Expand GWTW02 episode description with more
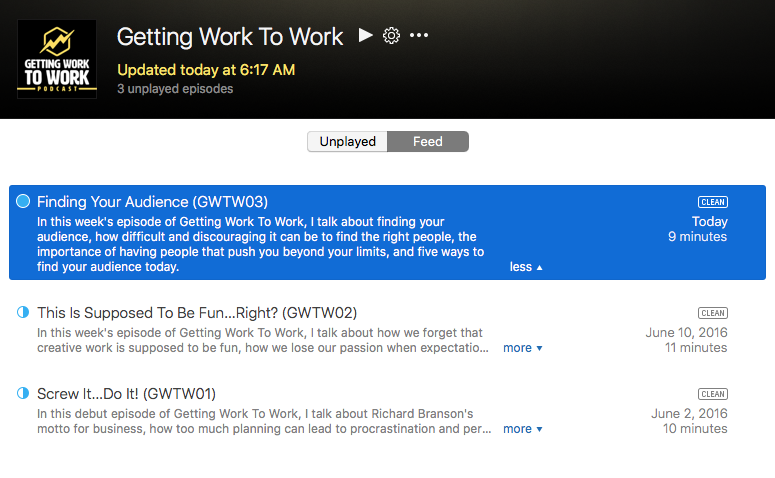Image resolution: width=775 pixels, height=478 pixels. click(x=523, y=348)
